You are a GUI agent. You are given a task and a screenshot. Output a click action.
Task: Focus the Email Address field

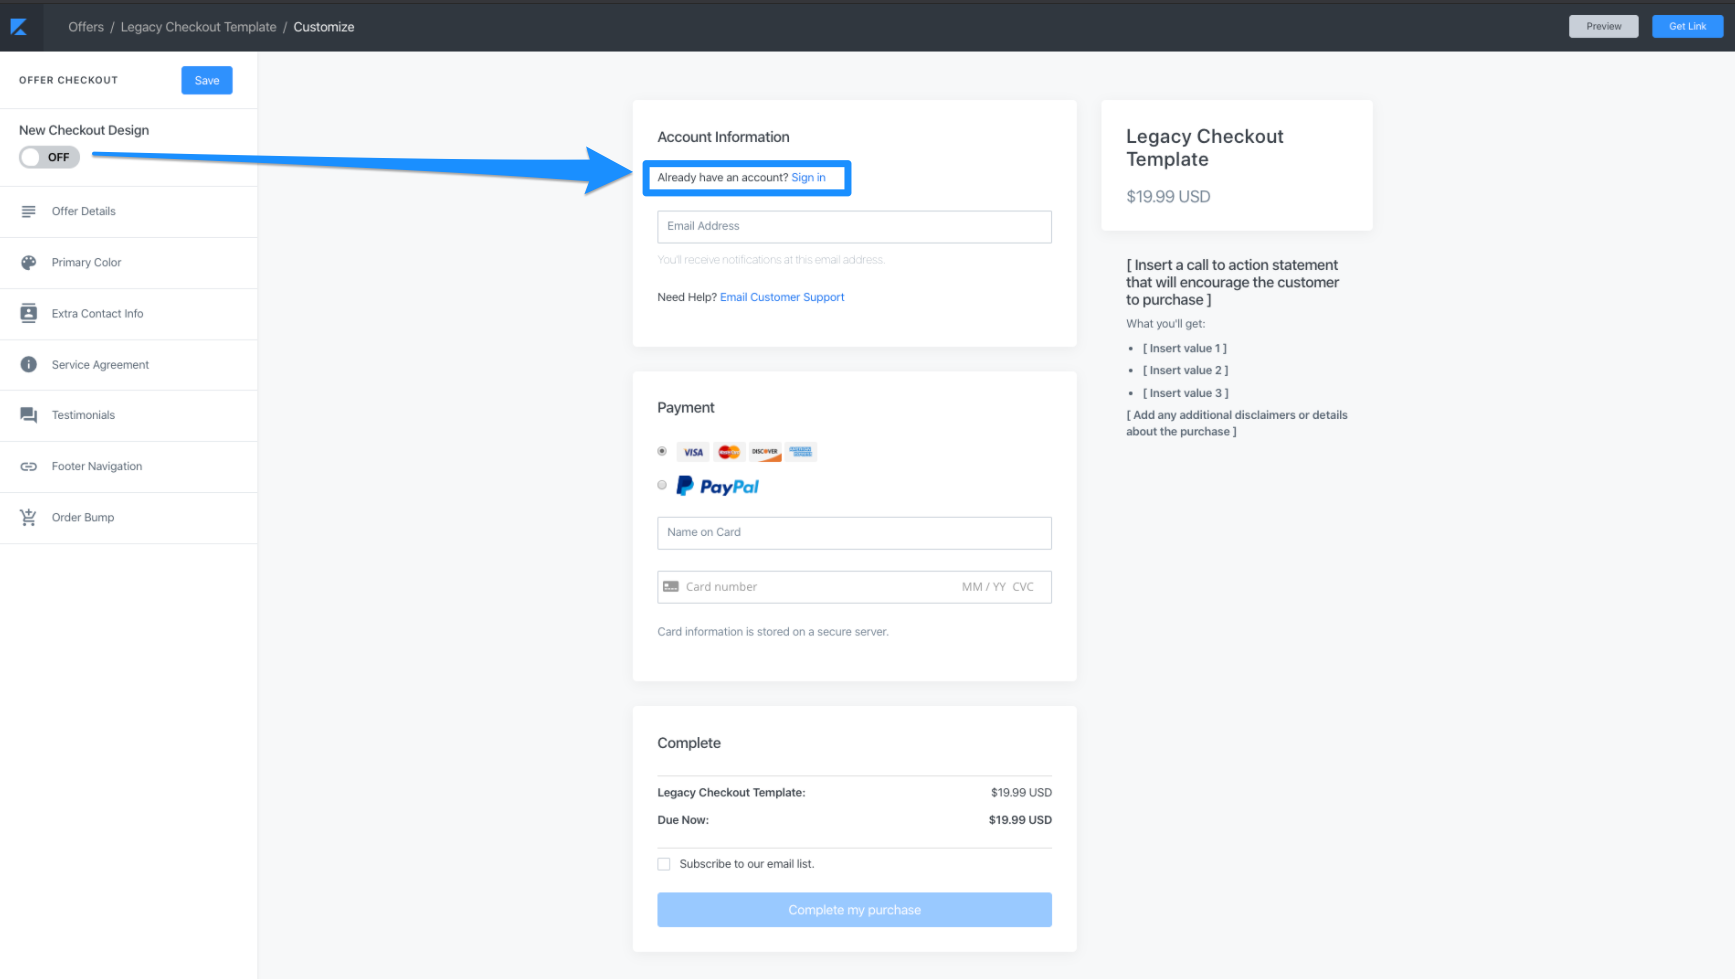tap(854, 227)
